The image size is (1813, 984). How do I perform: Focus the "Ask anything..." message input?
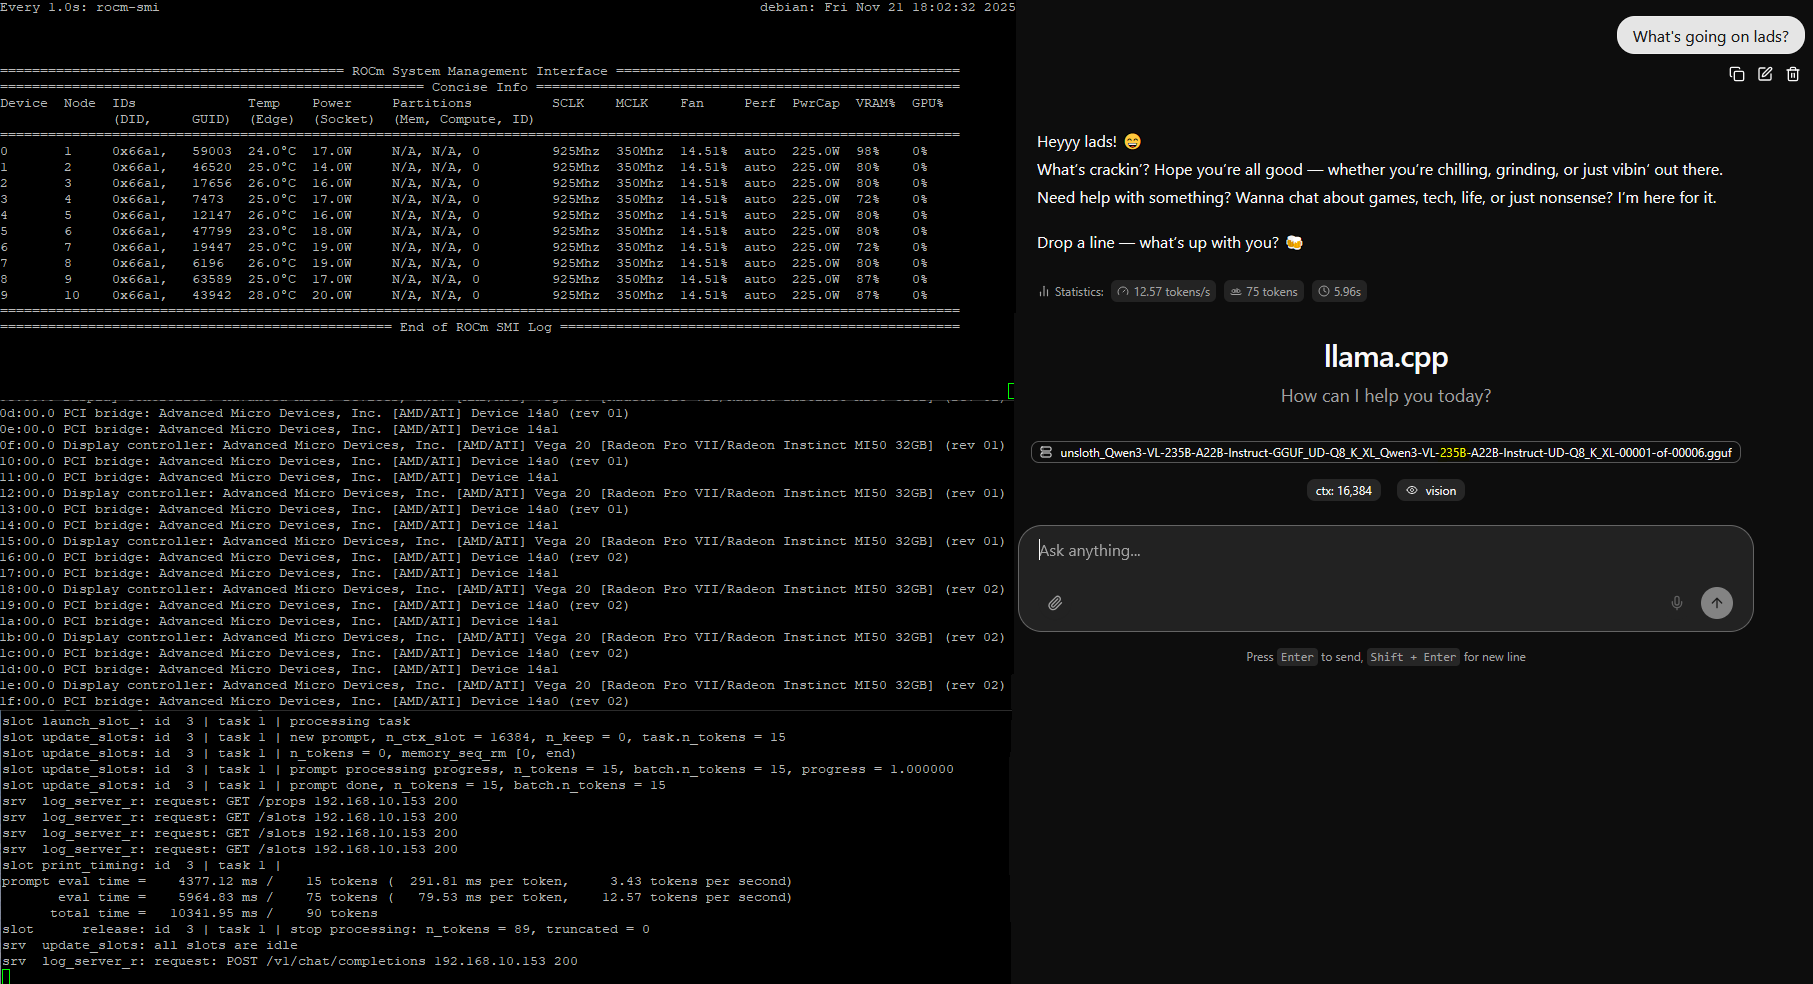(1386, 551)
